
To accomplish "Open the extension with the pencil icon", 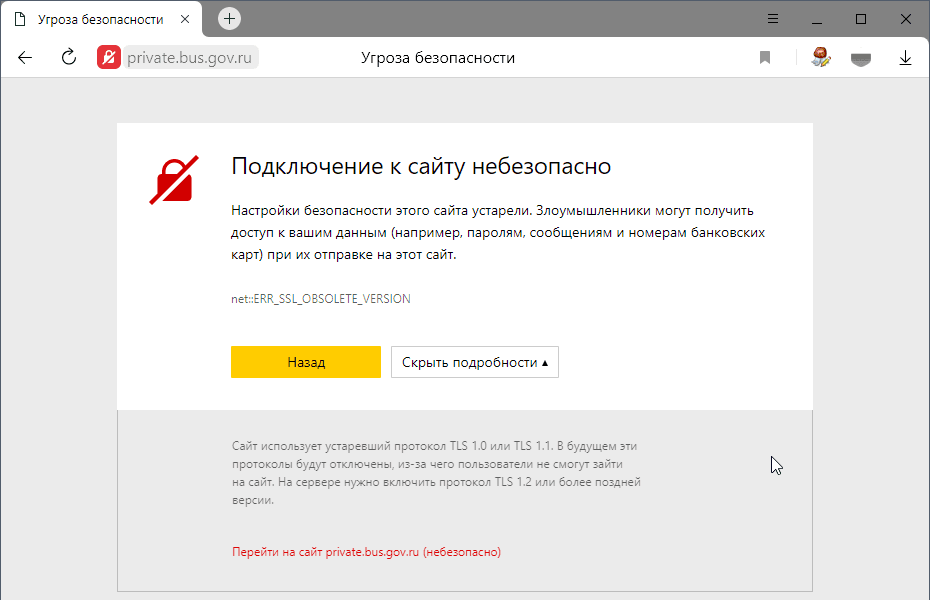I will (x=821, y=57).
